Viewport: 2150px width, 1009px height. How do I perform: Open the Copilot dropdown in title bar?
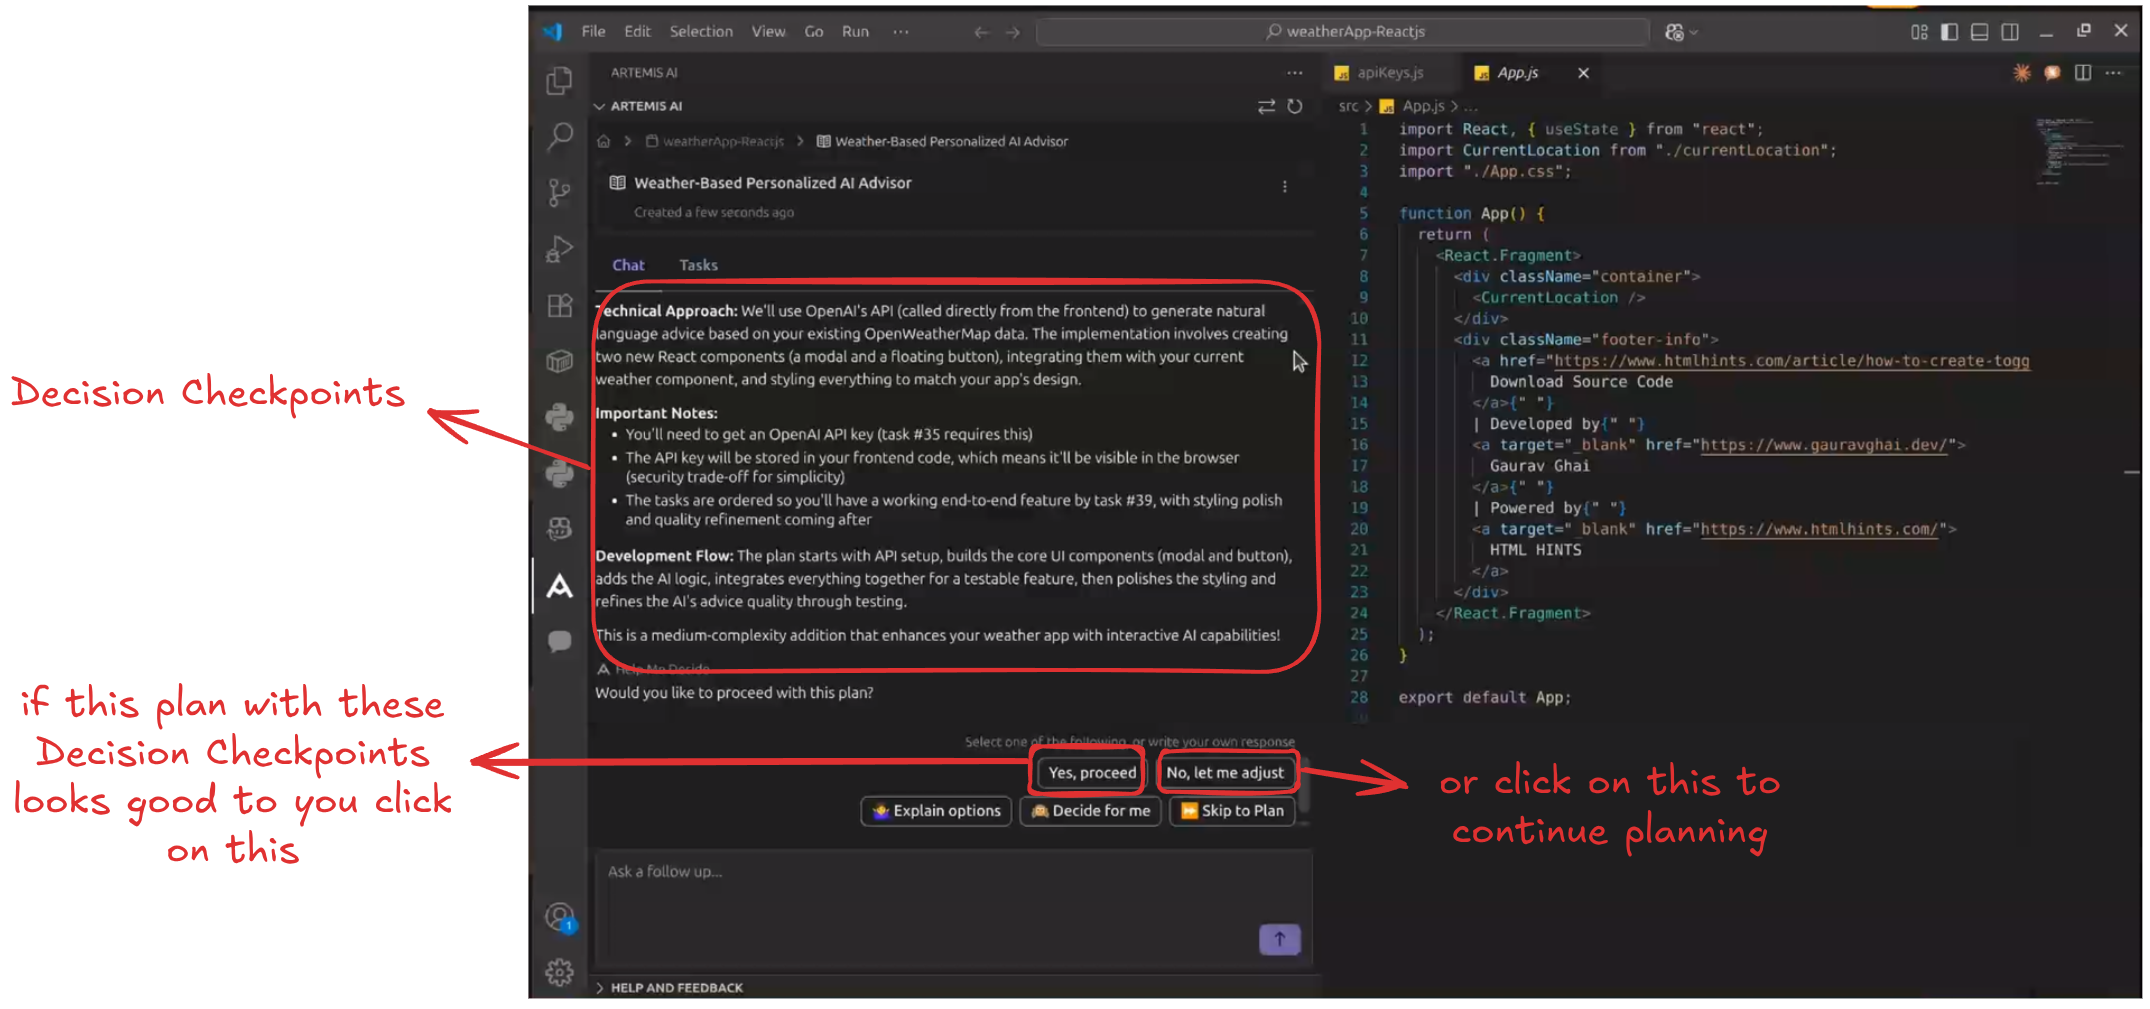click(1681, 32)
